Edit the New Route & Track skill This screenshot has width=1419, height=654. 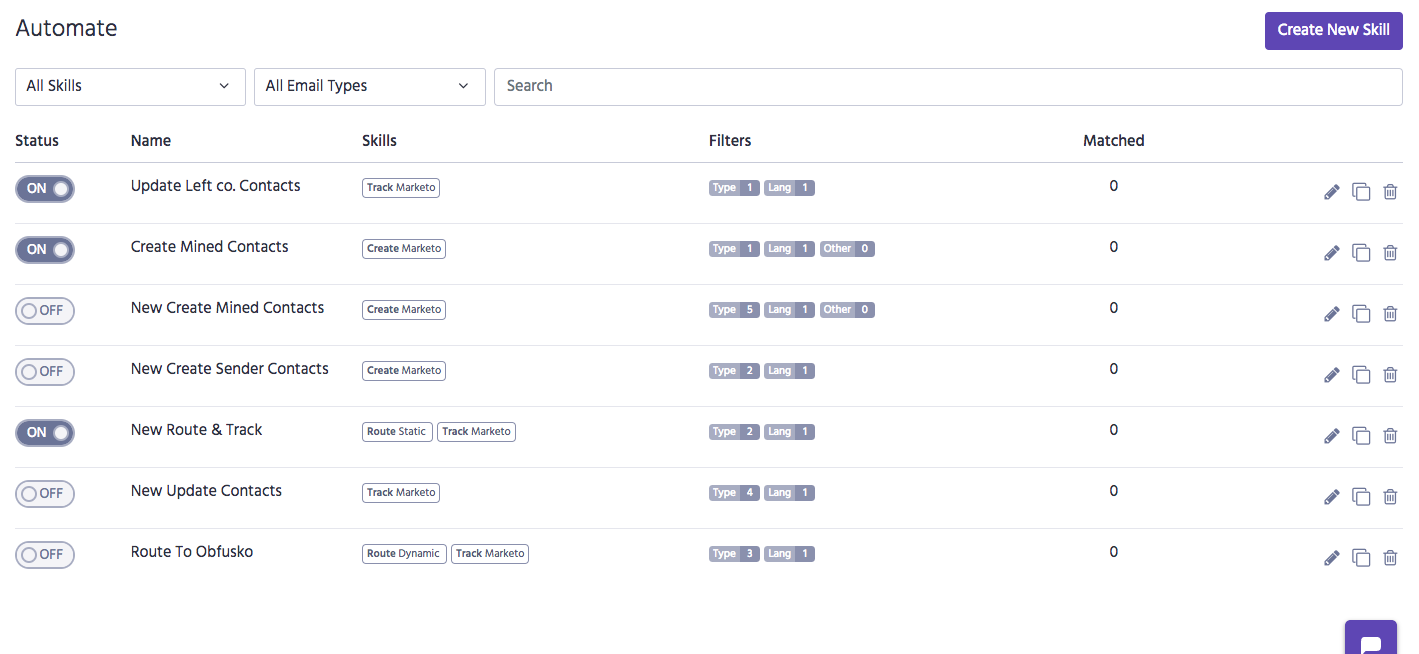[x=1331, y=436]
